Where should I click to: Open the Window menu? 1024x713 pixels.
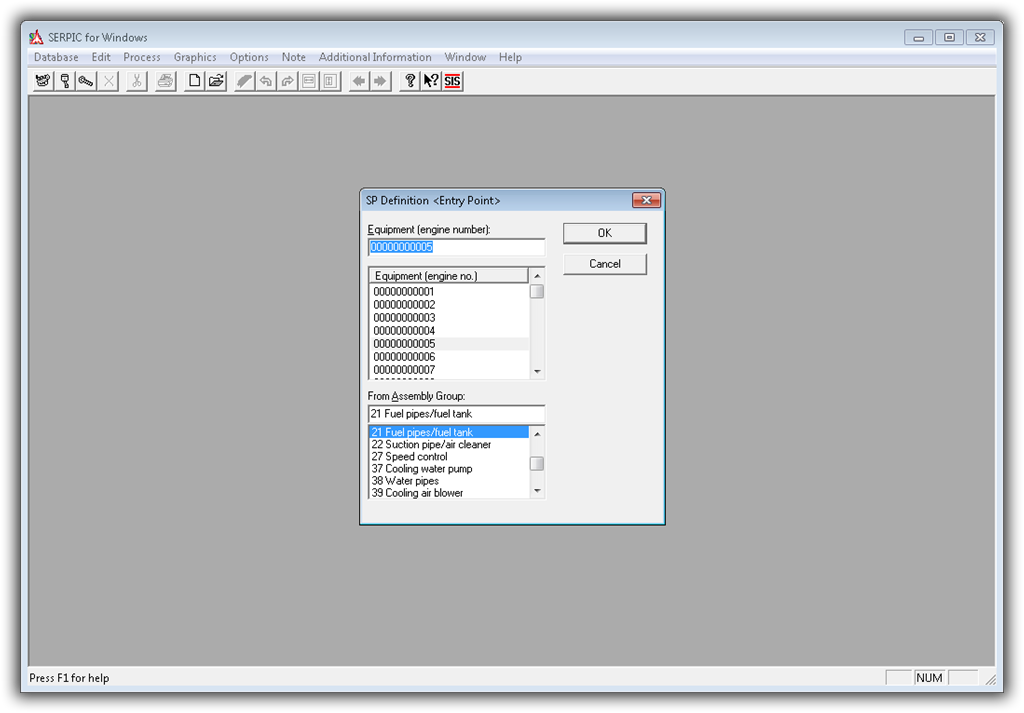click(465, 57)
